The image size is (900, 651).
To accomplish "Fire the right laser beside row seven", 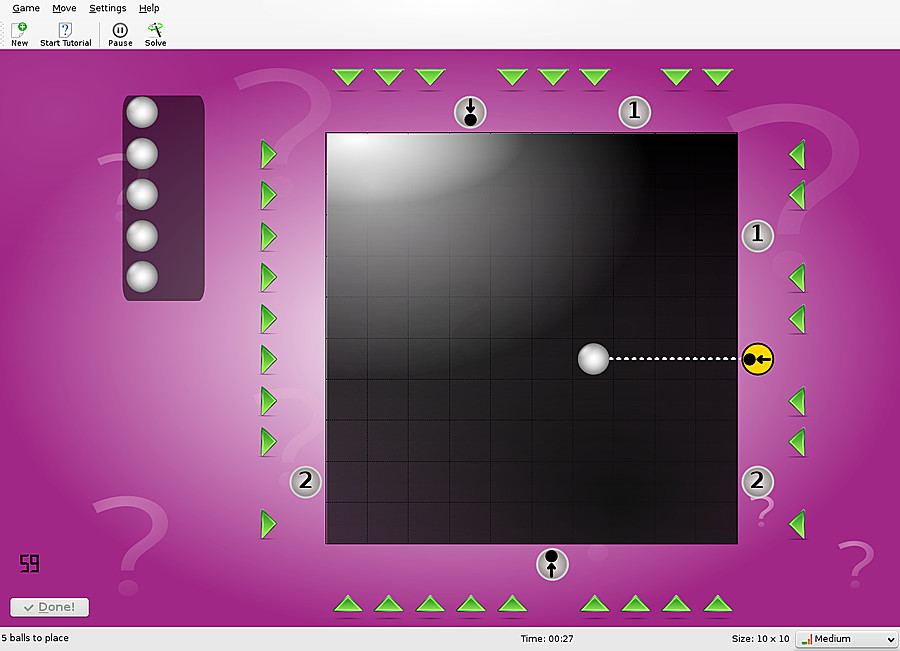I will click(x=797, y=401).
